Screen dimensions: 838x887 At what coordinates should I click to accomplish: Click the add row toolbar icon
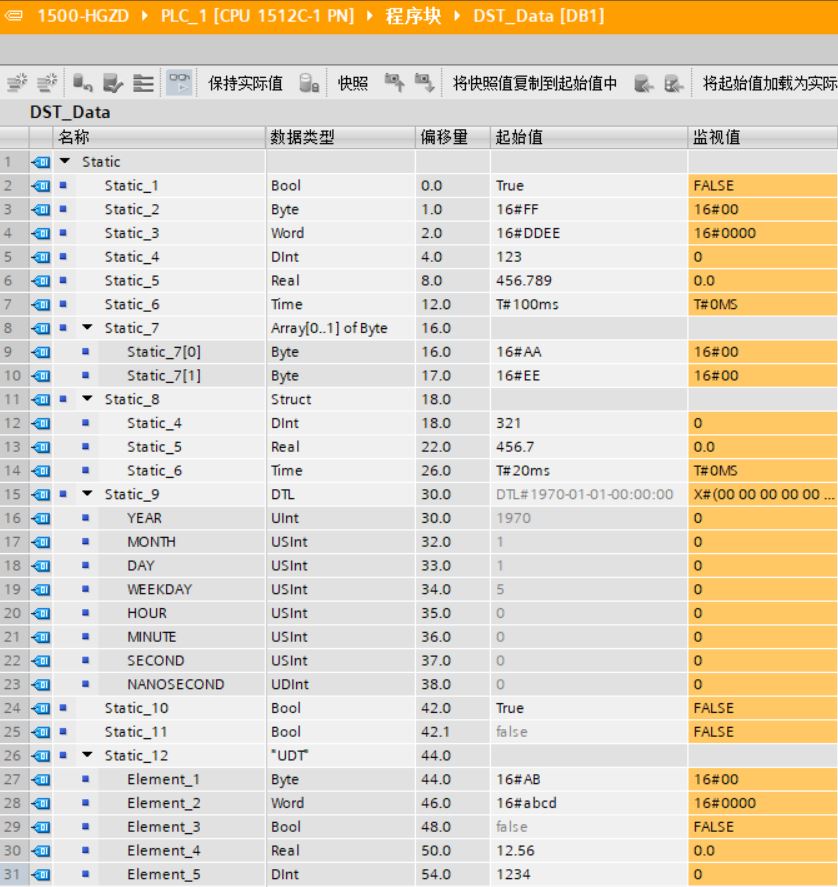46,83
